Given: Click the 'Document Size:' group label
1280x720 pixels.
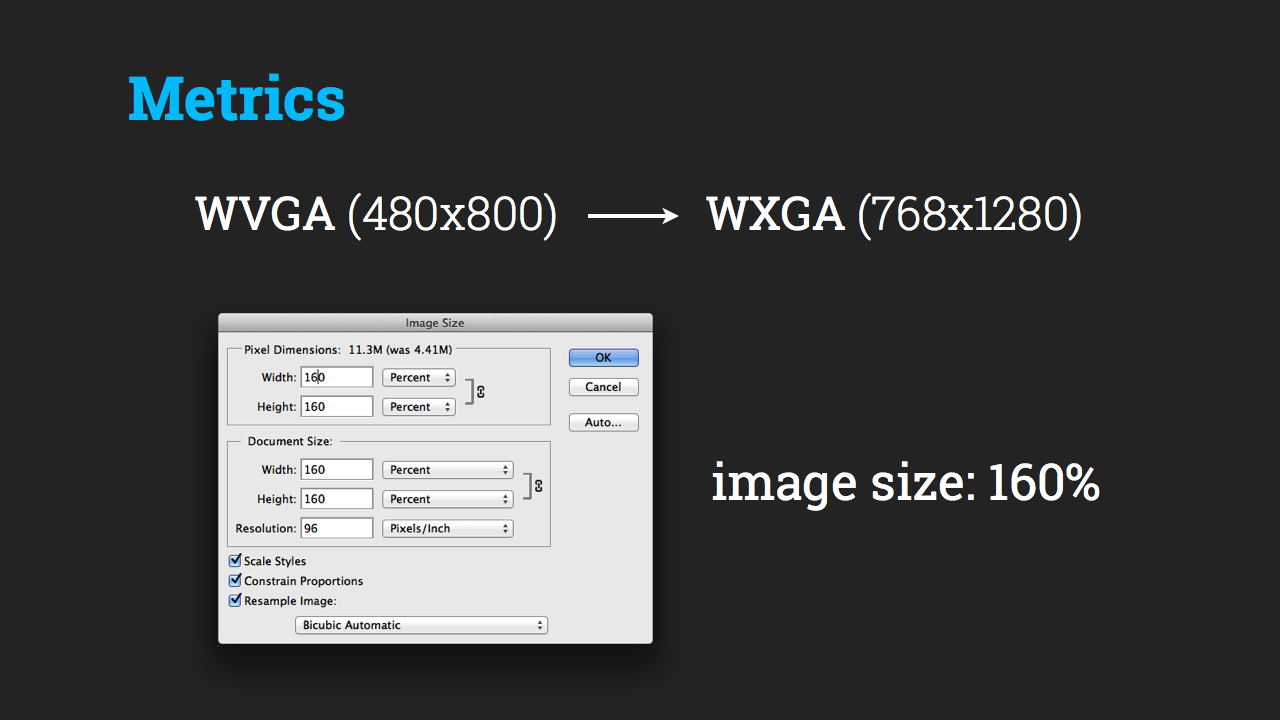Looking at the screenshot, I should coord(290,442).
